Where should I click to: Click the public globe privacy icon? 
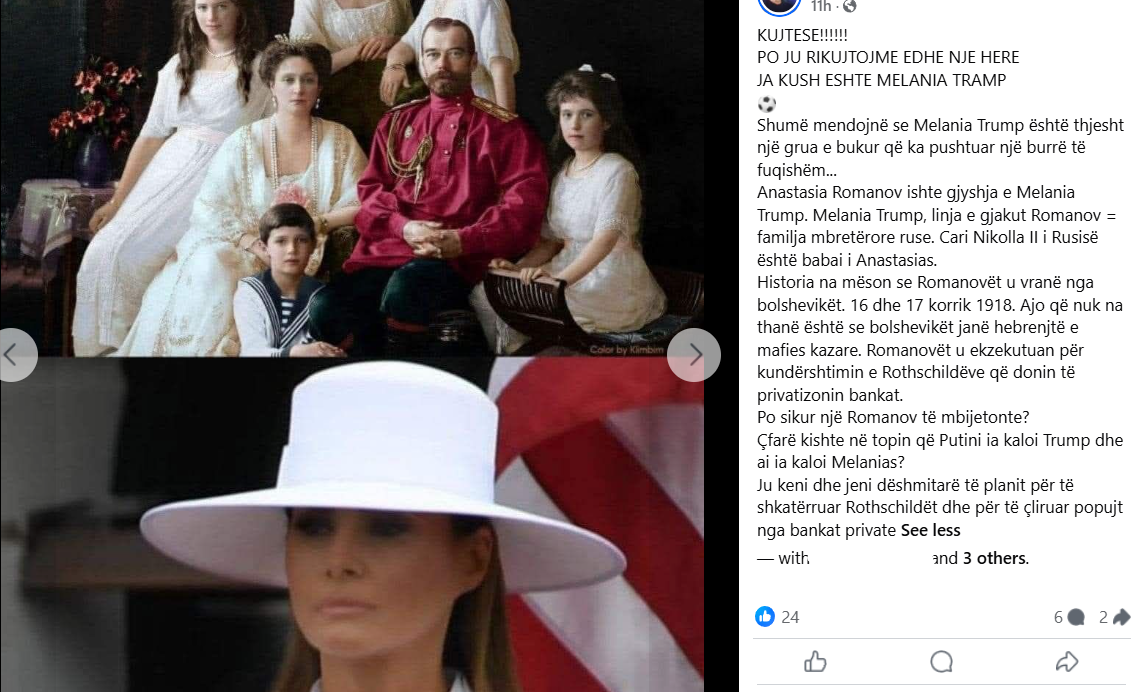pyautogui.click(x=849, y=7)
